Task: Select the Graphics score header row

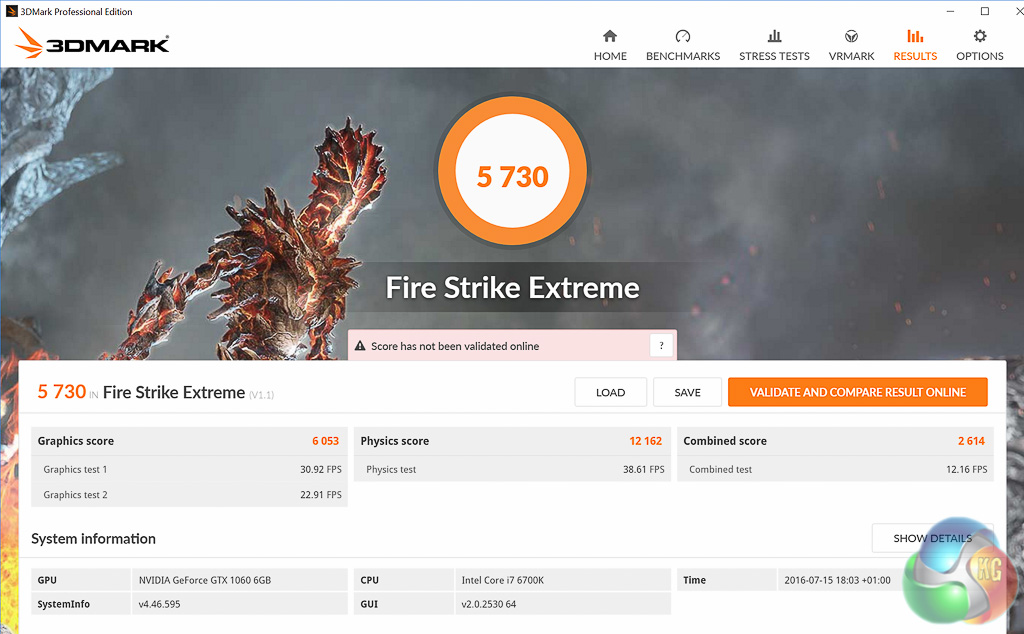Action: (x=189, y=441)
